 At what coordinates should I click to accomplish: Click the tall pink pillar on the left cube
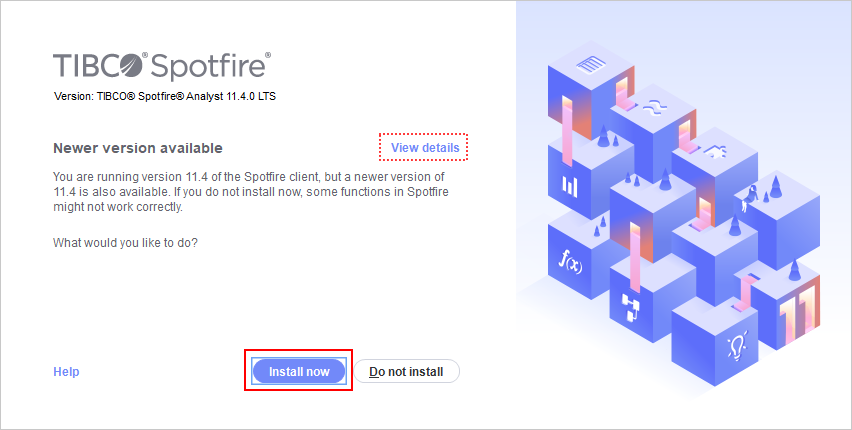(566, 130)
